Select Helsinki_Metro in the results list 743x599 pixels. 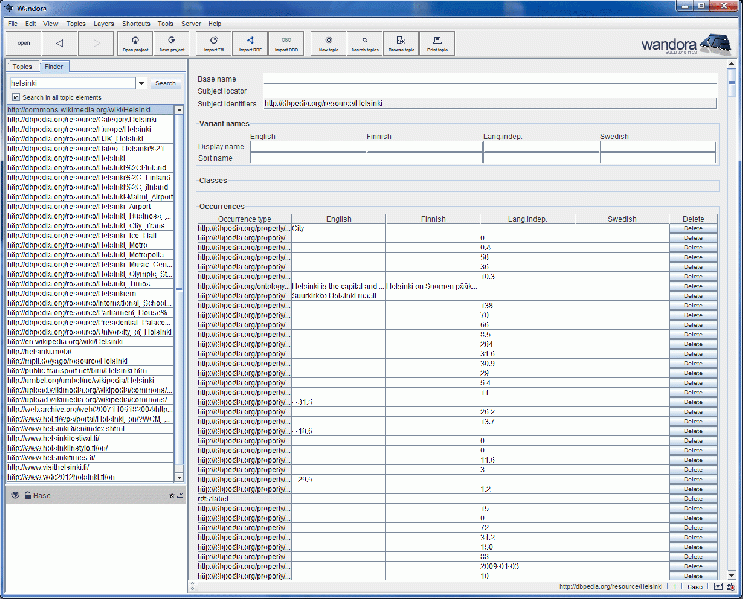point(77,243)
